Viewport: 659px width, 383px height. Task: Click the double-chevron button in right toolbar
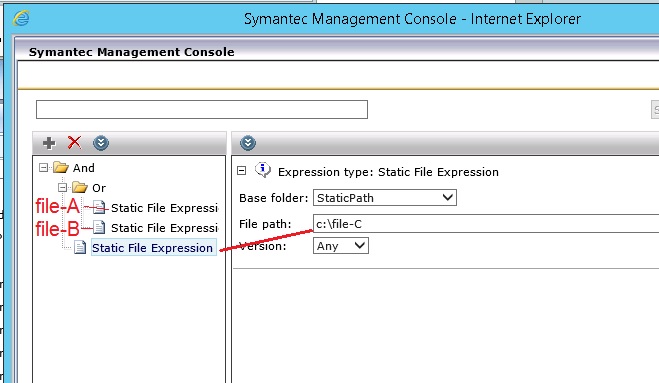point(248,143)
